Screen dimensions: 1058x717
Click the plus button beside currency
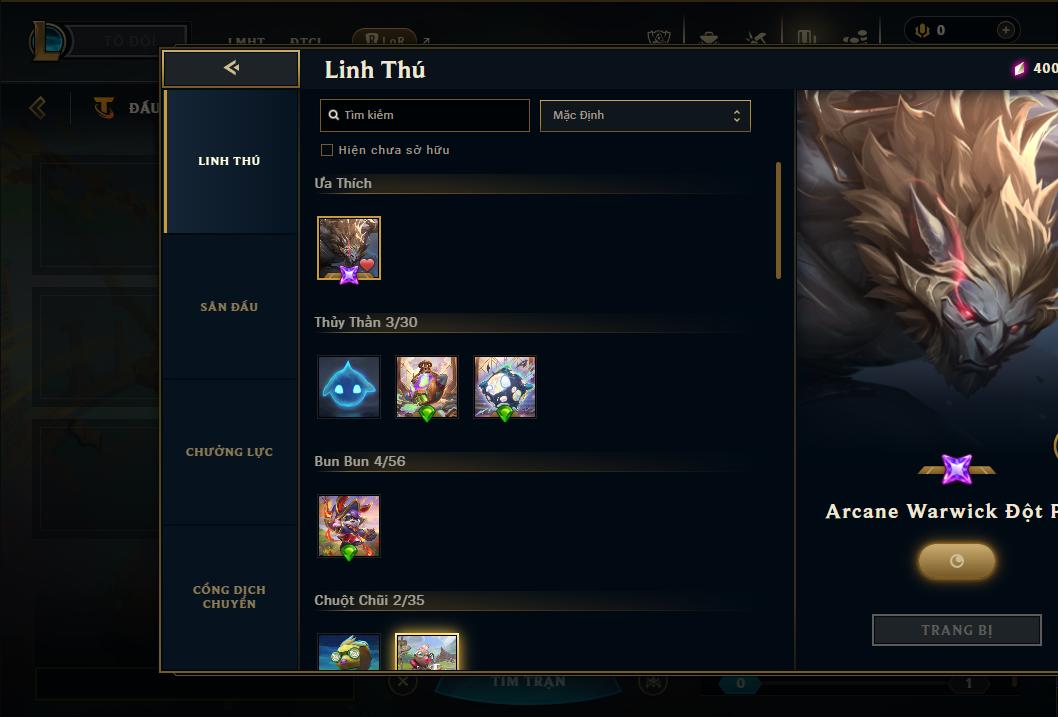[x=1005, y=30]
